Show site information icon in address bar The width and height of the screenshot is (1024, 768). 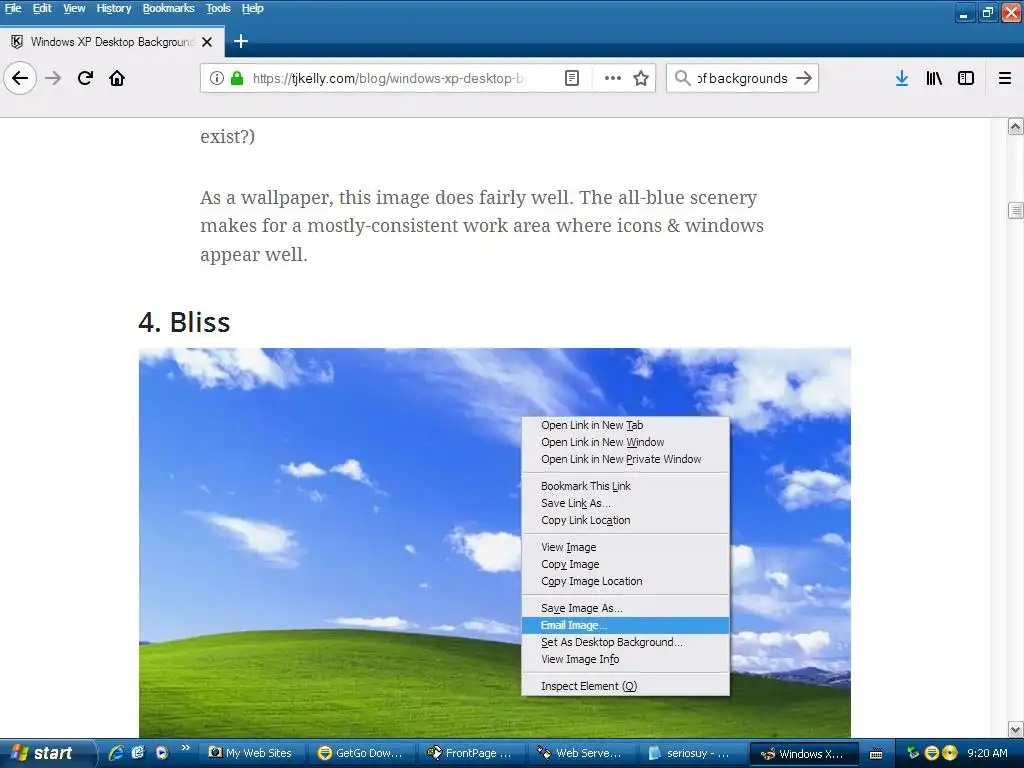(216, 78)
